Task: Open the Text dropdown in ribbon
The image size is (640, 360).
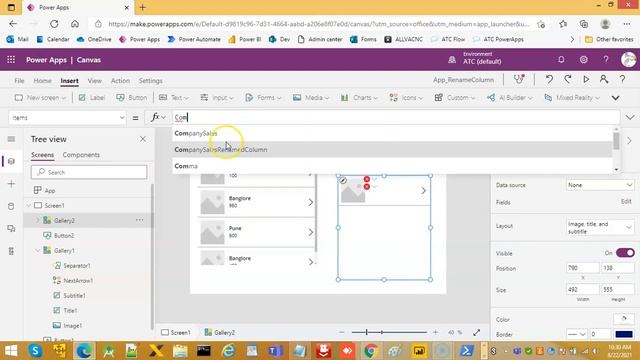Action: pos(174,98)
